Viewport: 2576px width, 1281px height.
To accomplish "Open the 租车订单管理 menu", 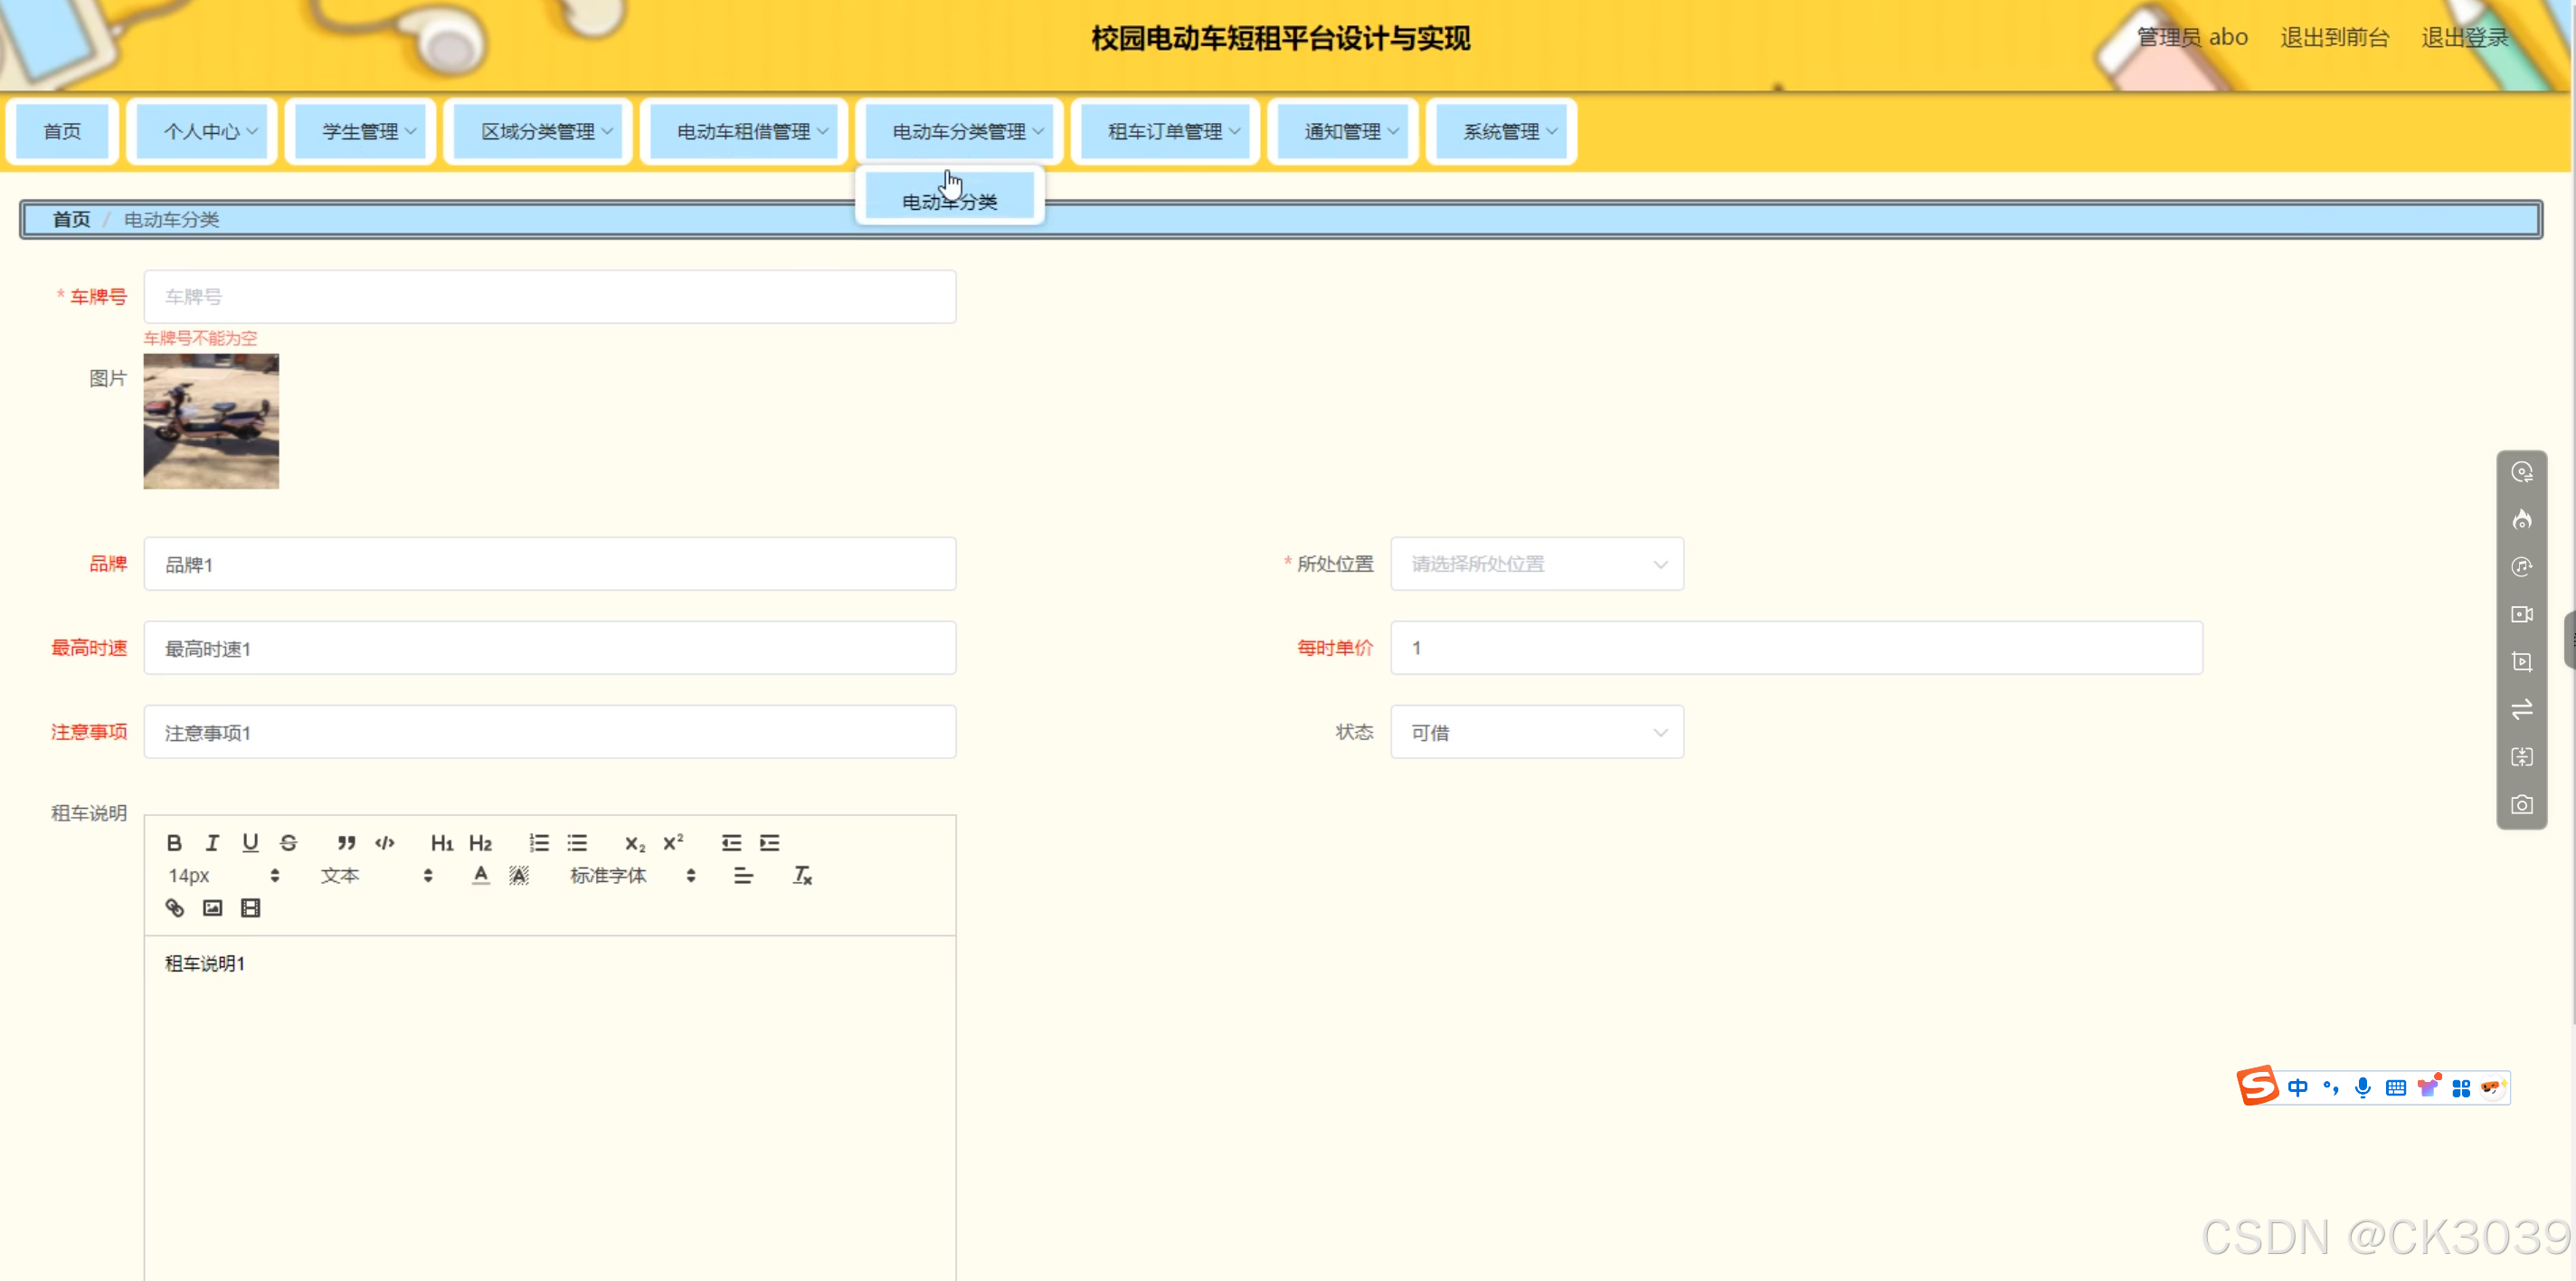I will (x=1166, y=132).
